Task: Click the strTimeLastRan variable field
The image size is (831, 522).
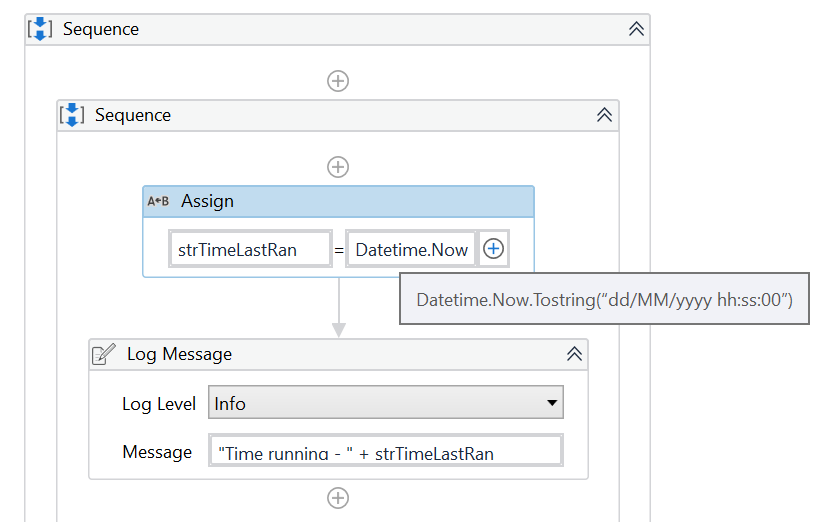Action: tap(250, 250)
